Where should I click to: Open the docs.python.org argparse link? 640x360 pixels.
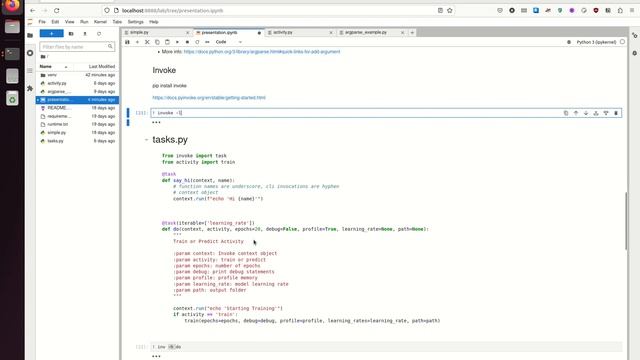[x=262, y=52]
